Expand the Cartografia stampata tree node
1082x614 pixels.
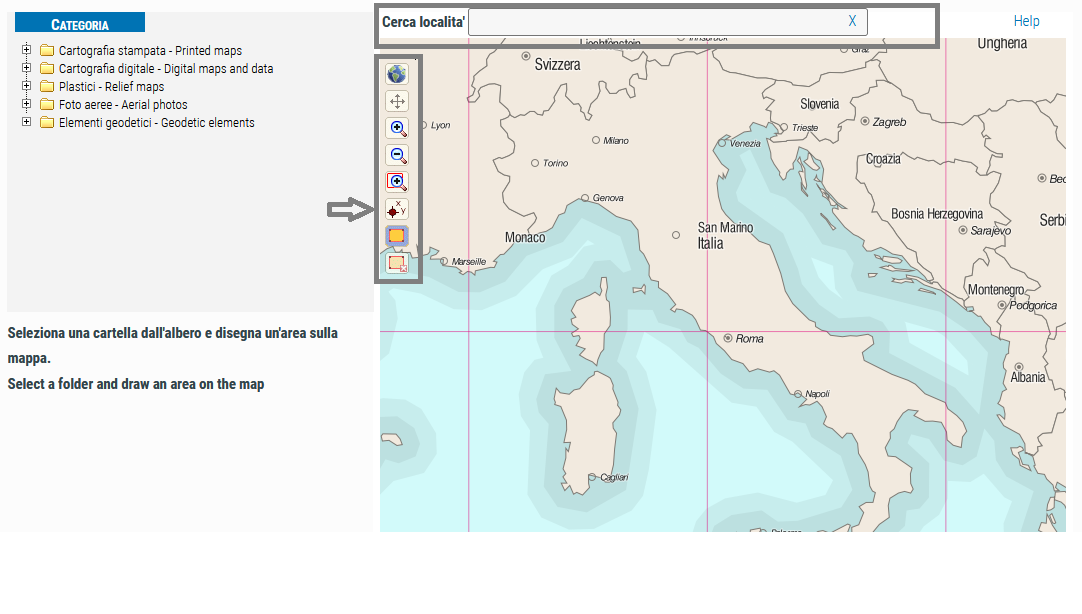tap(27, 50)
